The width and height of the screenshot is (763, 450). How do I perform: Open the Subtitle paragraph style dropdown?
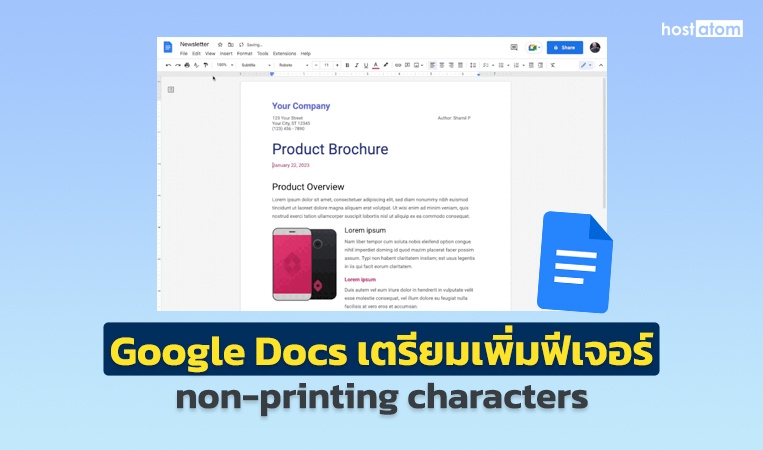point(256,65)
